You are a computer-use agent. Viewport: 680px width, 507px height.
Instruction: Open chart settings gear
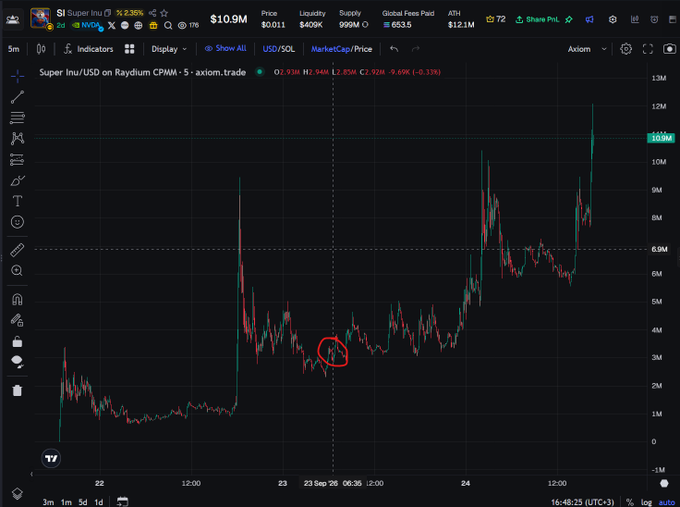click(626, 49)
